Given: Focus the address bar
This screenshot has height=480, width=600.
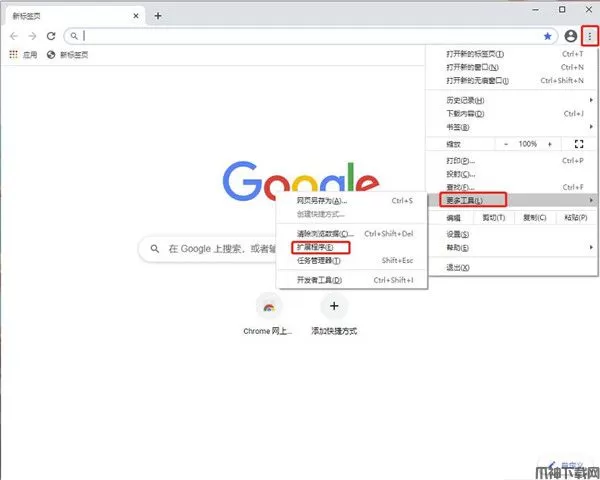Looking at the screenshot, I should (310, 36).
